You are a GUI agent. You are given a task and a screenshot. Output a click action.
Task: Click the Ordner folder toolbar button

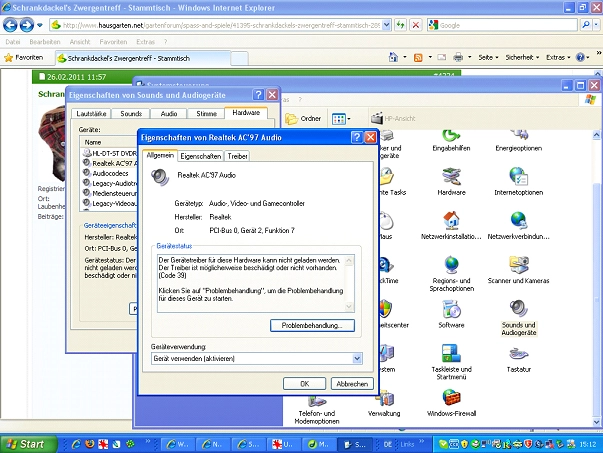click(303, 119)
